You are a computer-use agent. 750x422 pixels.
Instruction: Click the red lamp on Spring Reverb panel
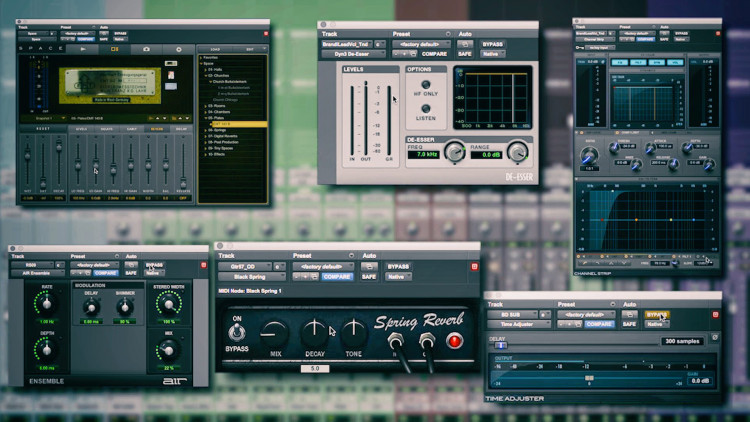pos(454,341)
